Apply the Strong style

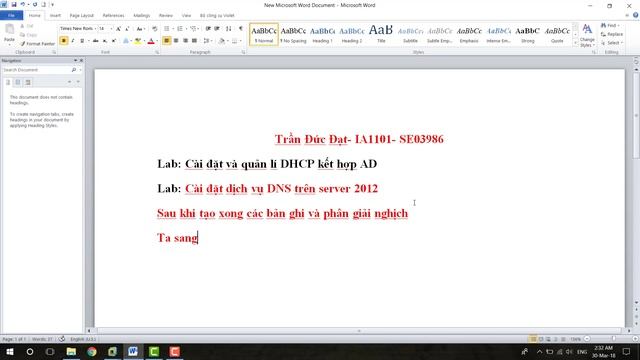tap(528, 34)
